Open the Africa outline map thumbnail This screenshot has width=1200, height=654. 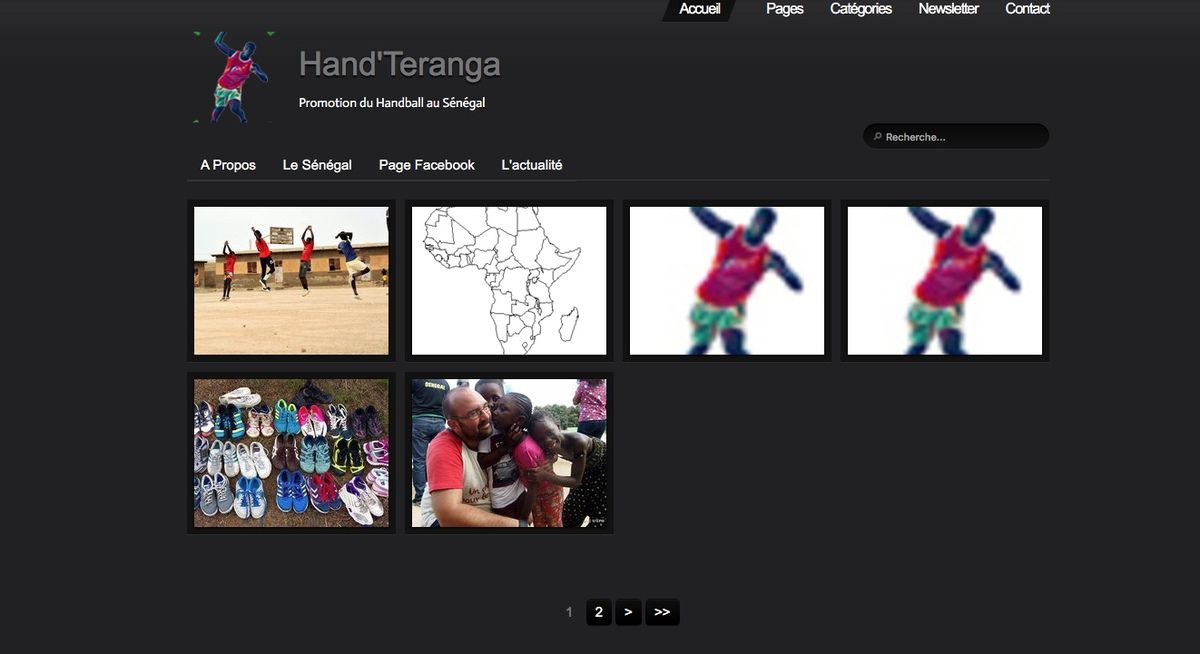coord(509,281)
